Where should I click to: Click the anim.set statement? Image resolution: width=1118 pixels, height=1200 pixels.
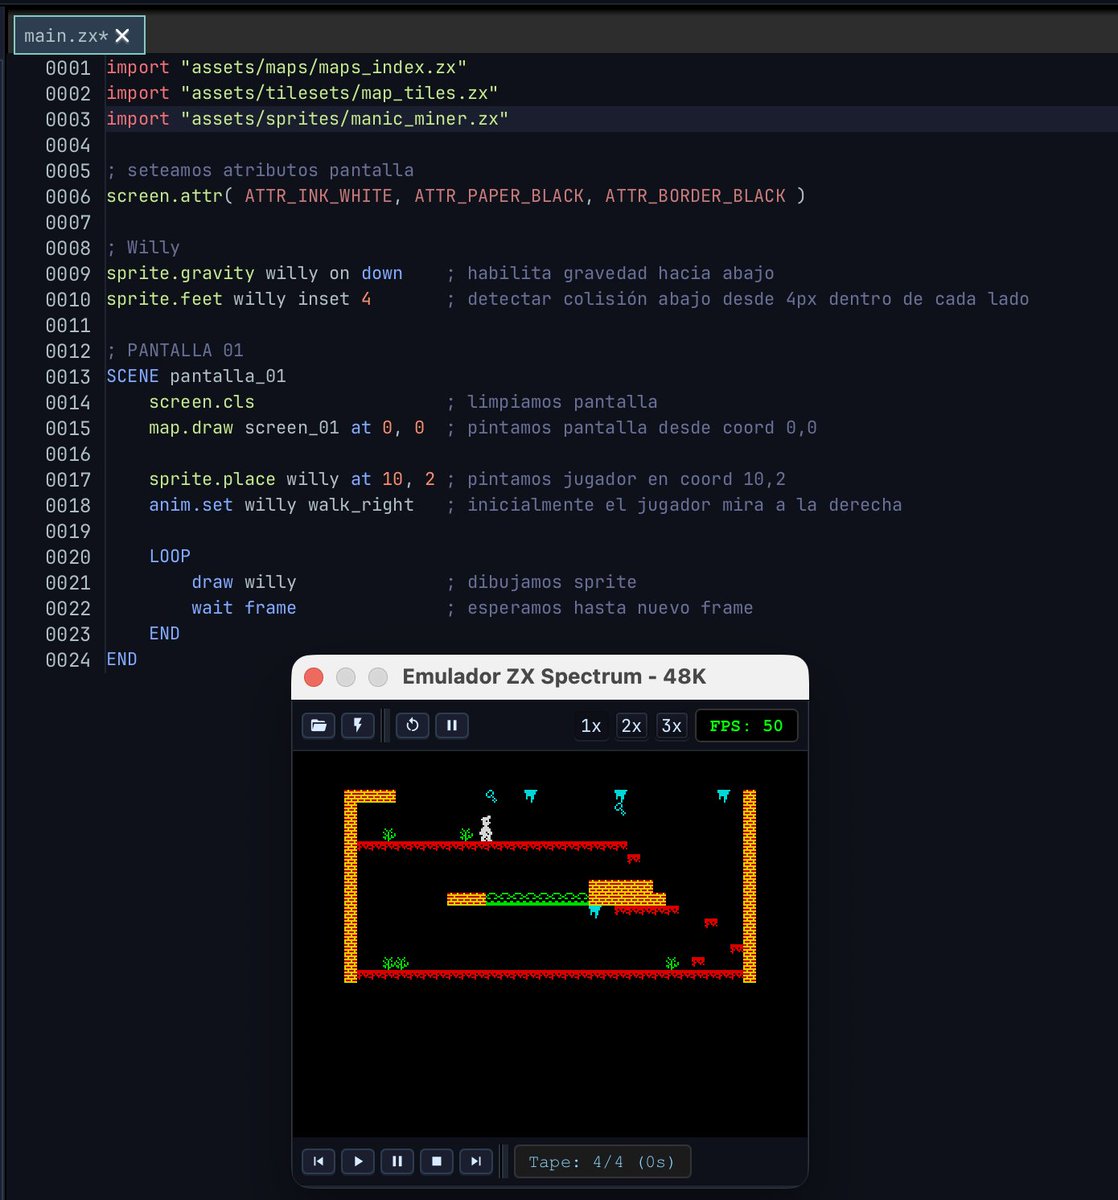[281, 505]
